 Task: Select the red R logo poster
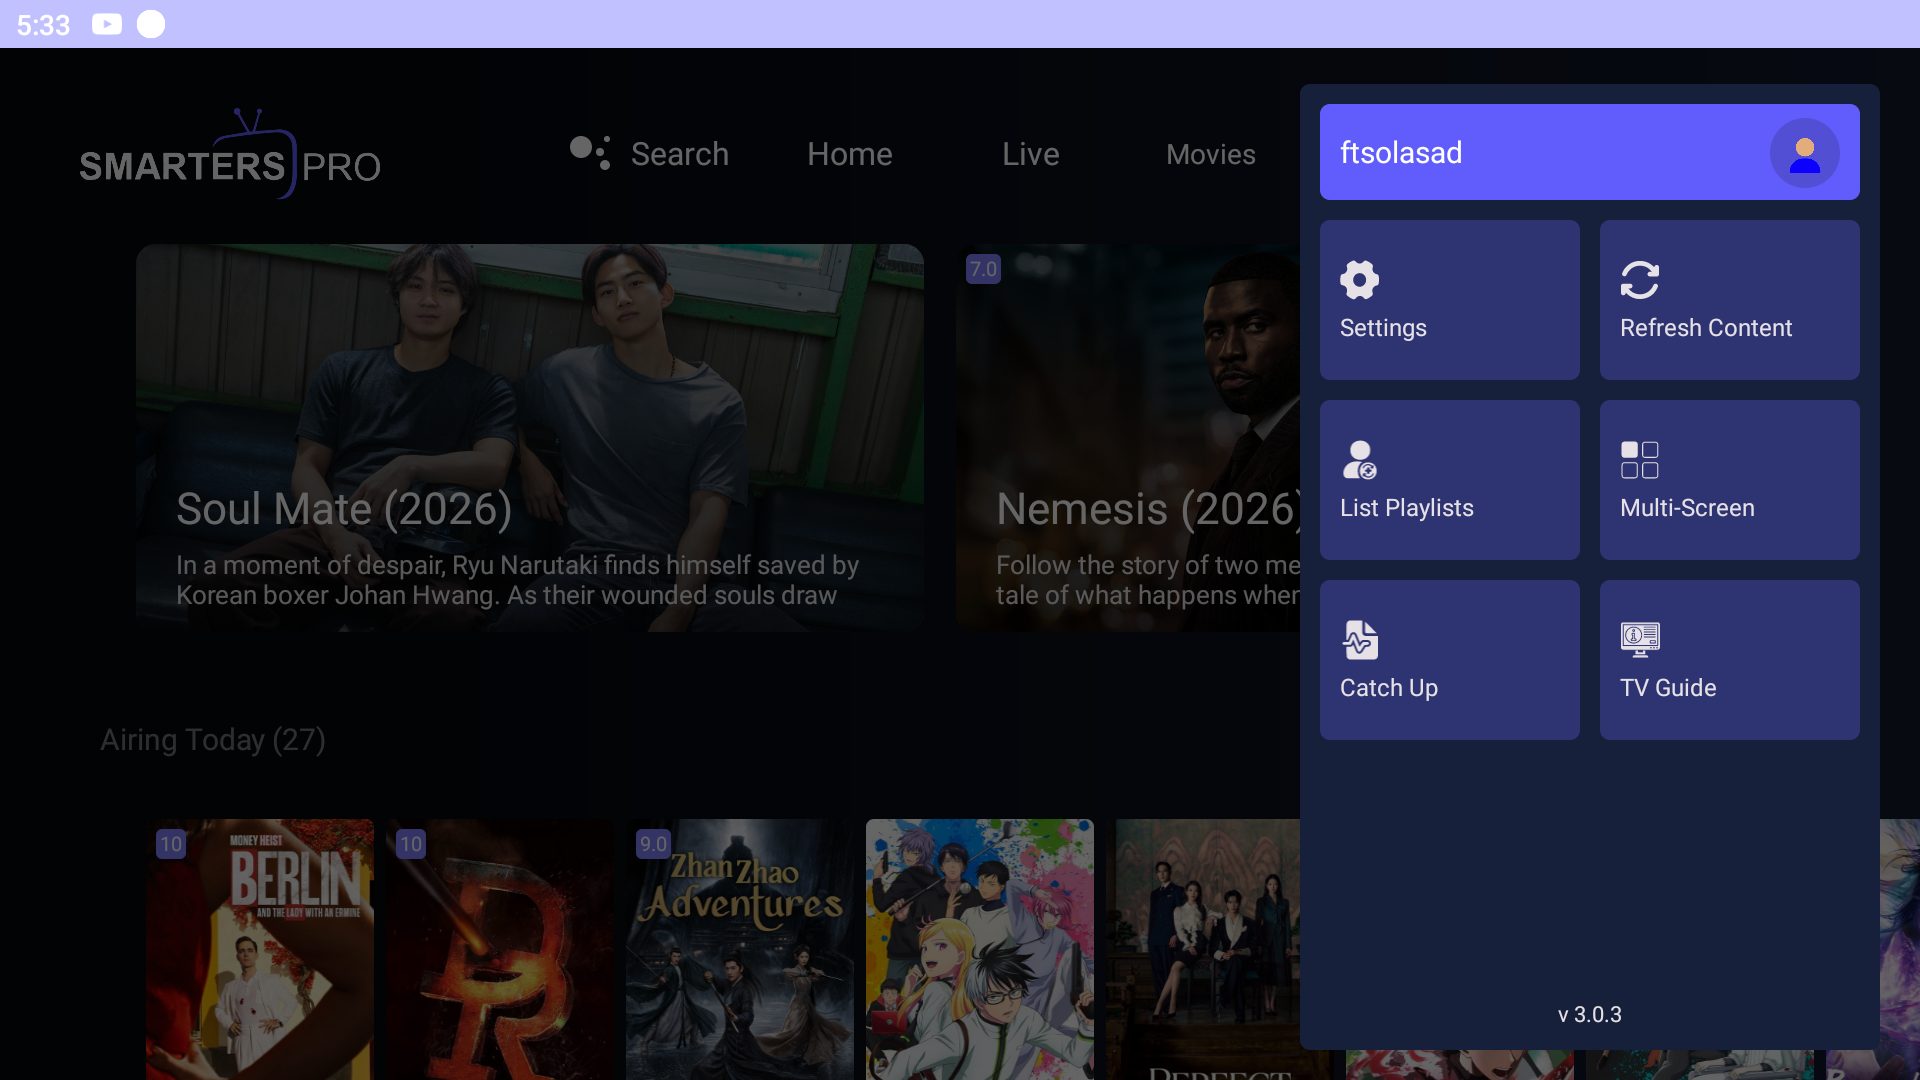pyautogui.click(x=500, y=950)
